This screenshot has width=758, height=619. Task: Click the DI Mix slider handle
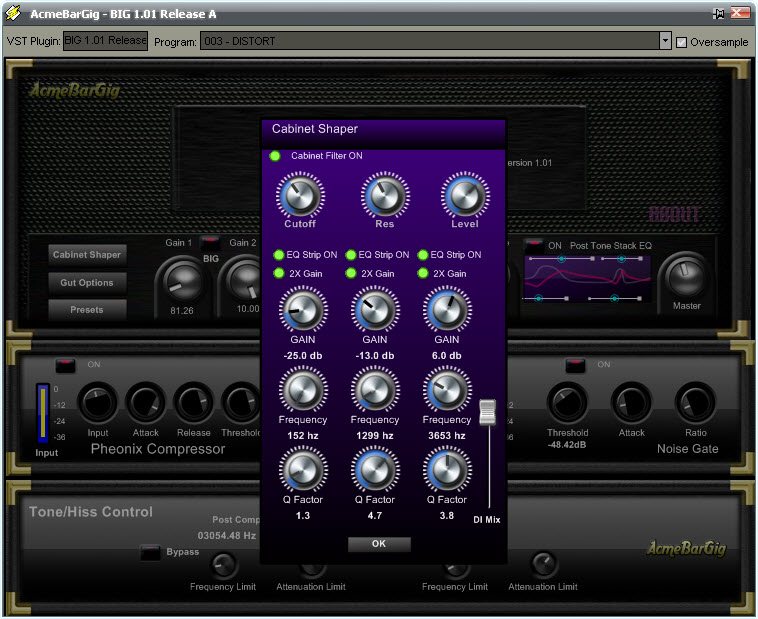[488, 413]
